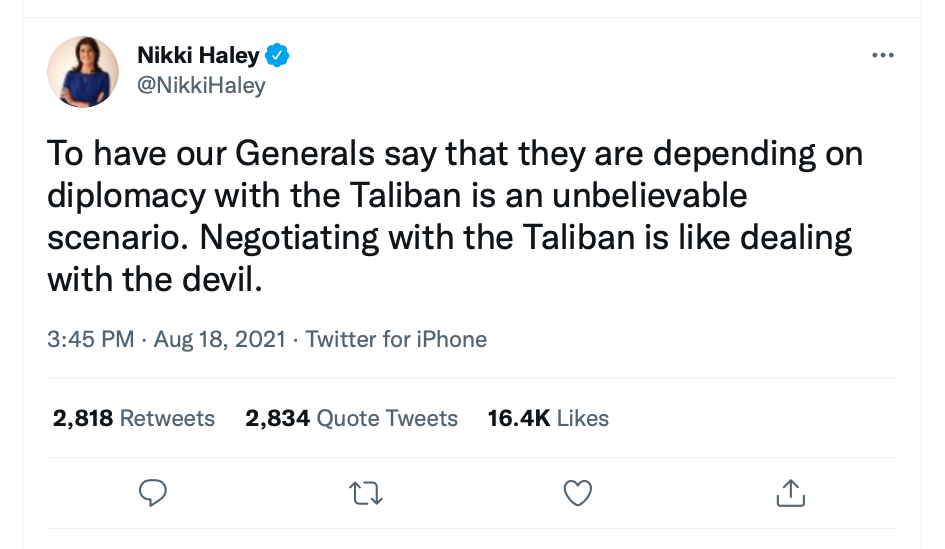Viewport: 945px width, 549px height.
Task: Go to the @NikkiHaley handle
Action: (x=201, y=85)
